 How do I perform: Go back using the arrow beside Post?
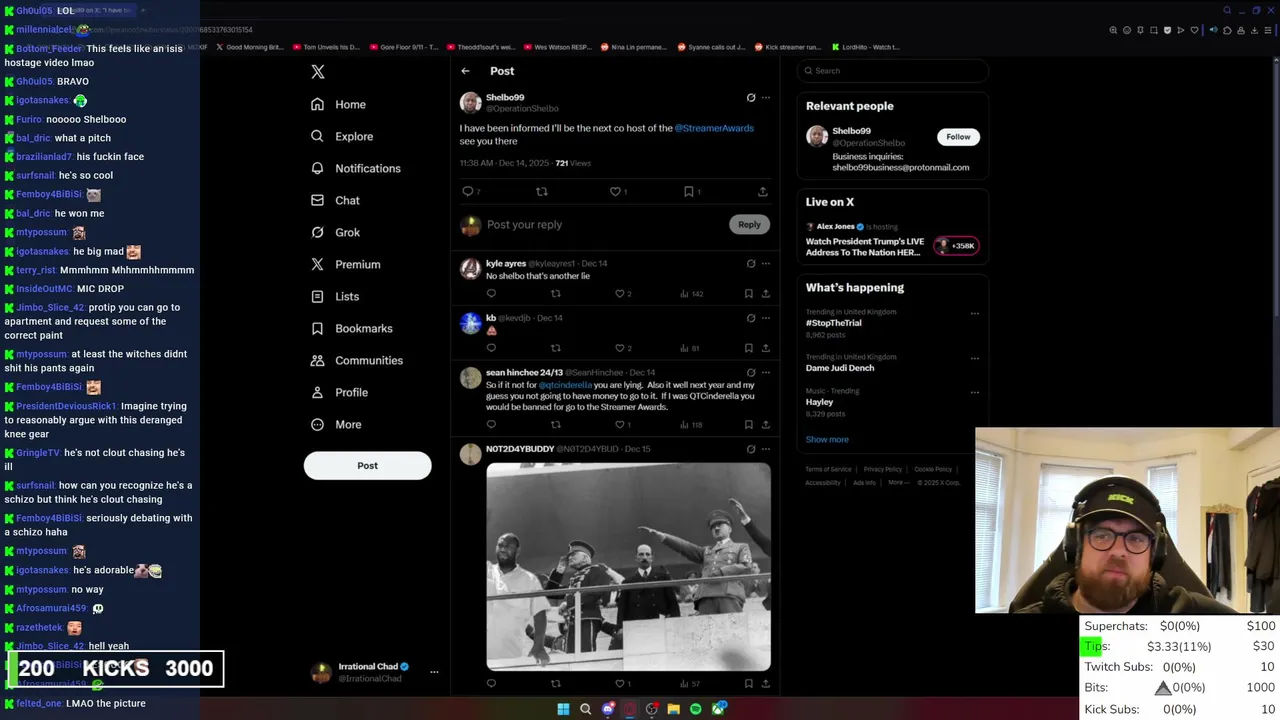click(465, 71)
